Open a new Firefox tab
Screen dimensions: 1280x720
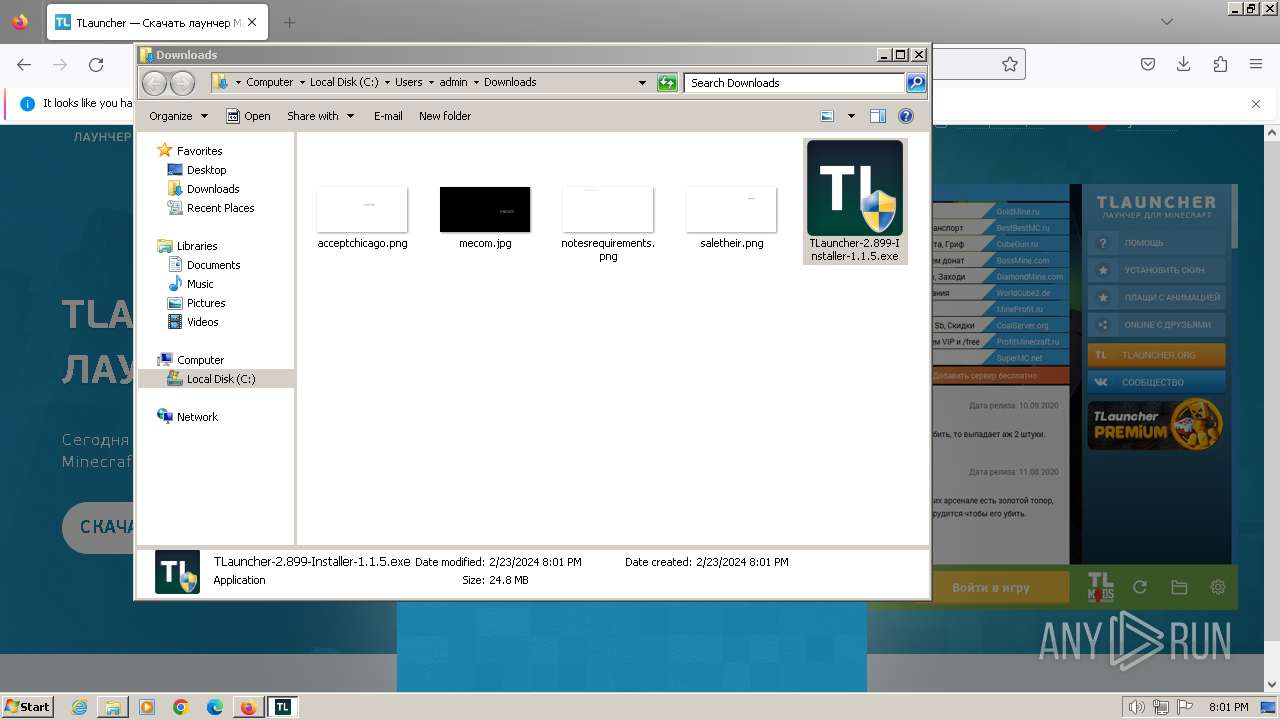point(289,22)
